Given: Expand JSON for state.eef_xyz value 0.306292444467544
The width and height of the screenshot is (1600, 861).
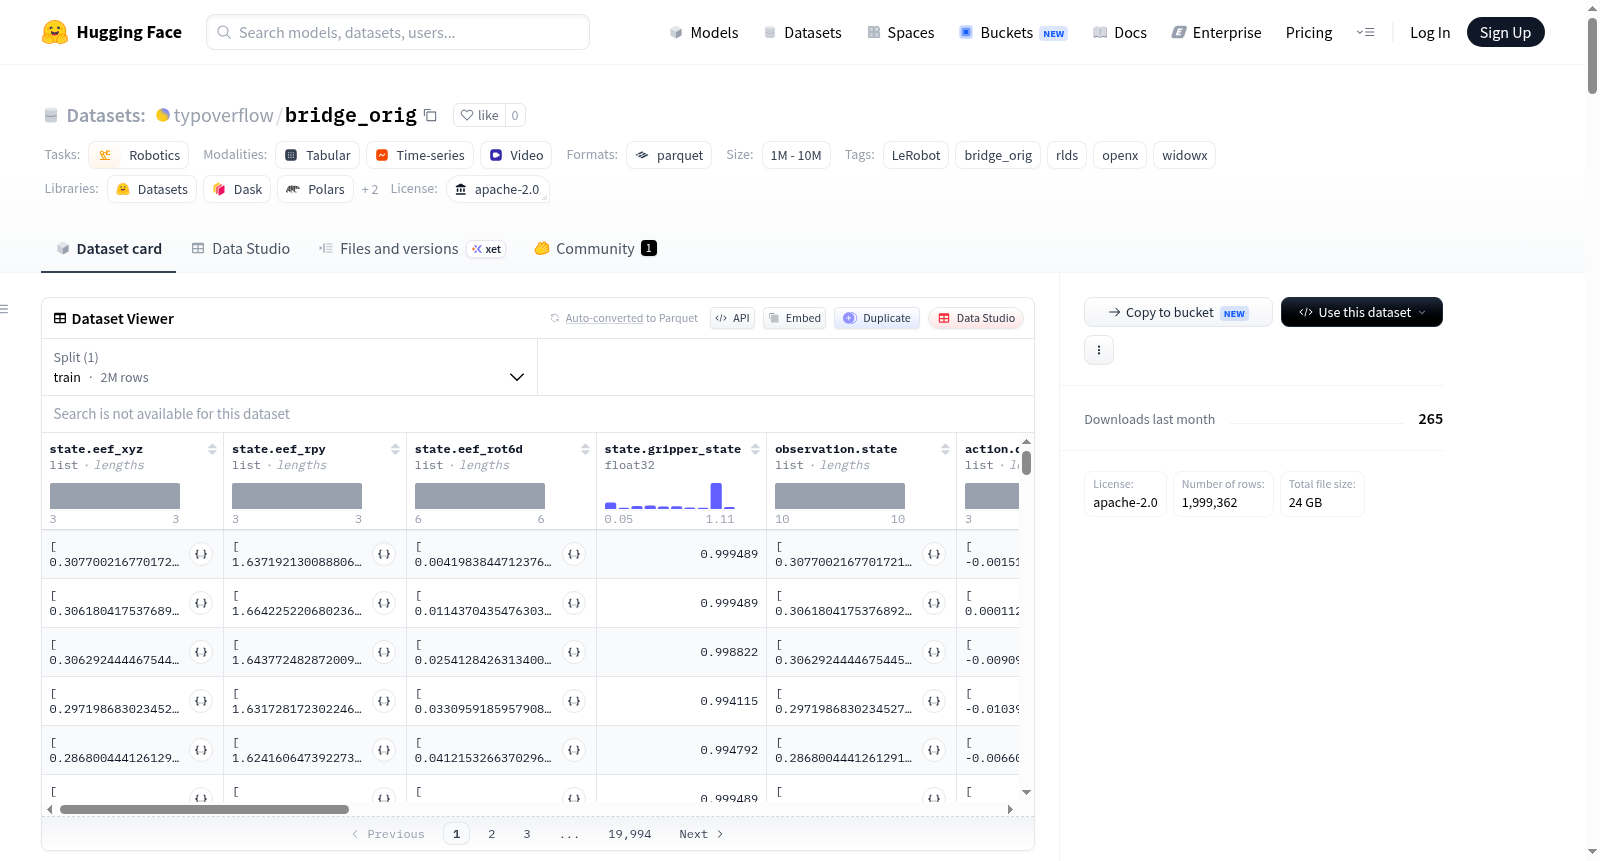Looking at the screenshot, I should click(201, 652).
